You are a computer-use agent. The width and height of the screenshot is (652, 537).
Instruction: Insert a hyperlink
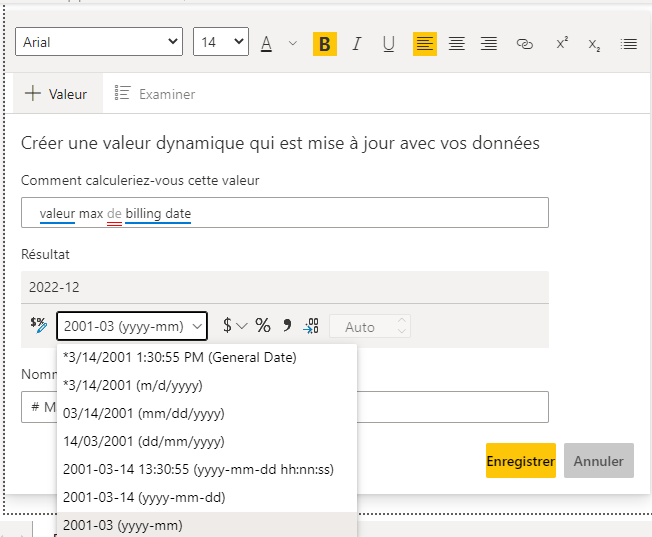(524, 44)
